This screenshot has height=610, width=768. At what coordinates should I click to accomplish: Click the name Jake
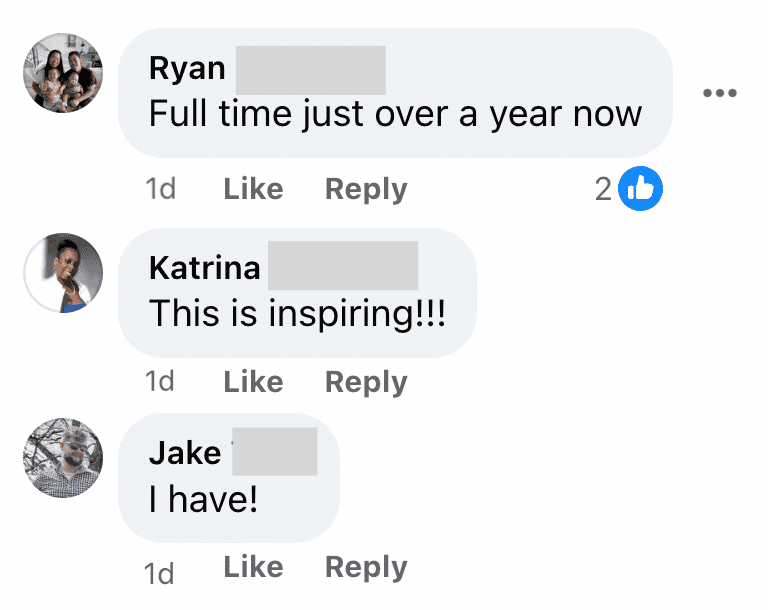click(x=185, y=453)
